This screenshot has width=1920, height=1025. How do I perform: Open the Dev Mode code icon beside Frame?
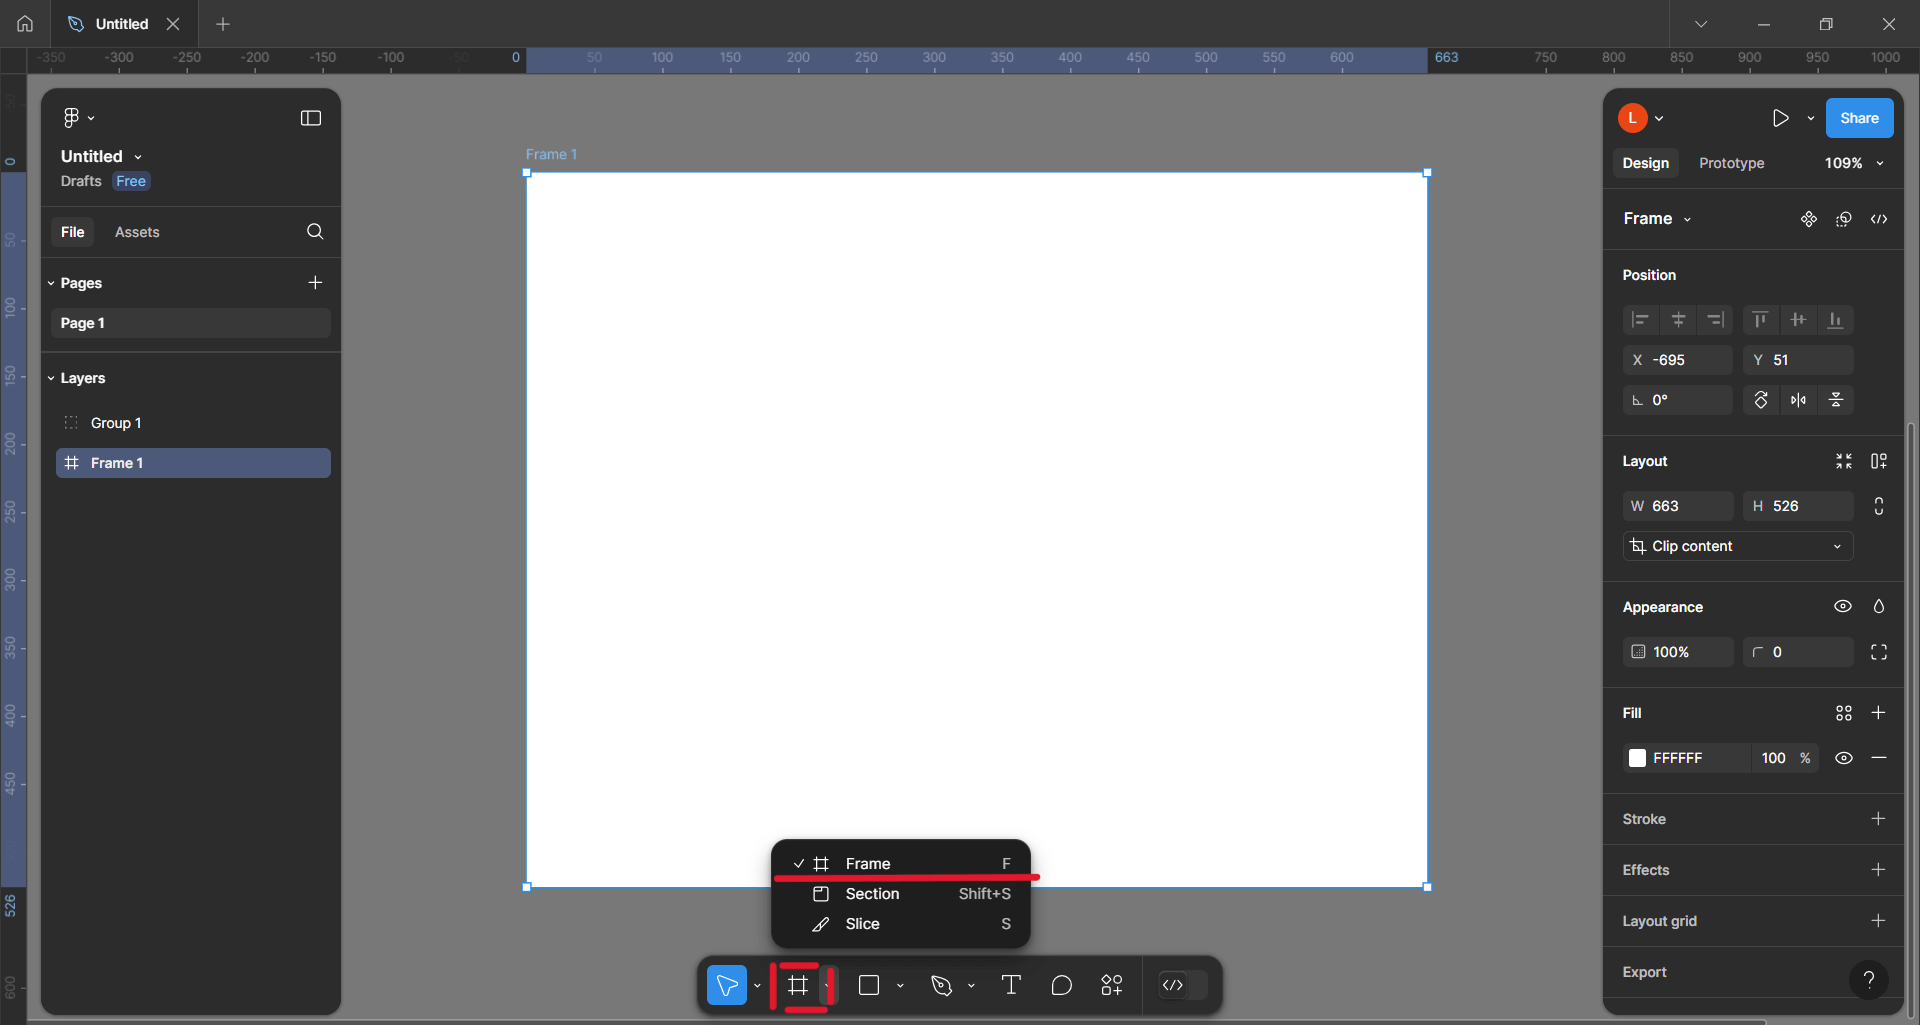[x=1879, y=219]
